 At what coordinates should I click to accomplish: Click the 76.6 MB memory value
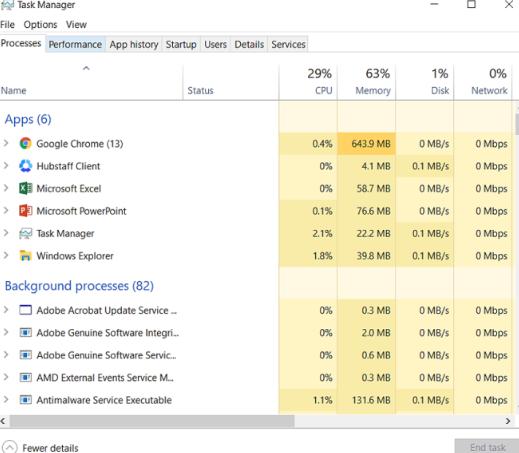pyautogui.click(x=373, y=211)
